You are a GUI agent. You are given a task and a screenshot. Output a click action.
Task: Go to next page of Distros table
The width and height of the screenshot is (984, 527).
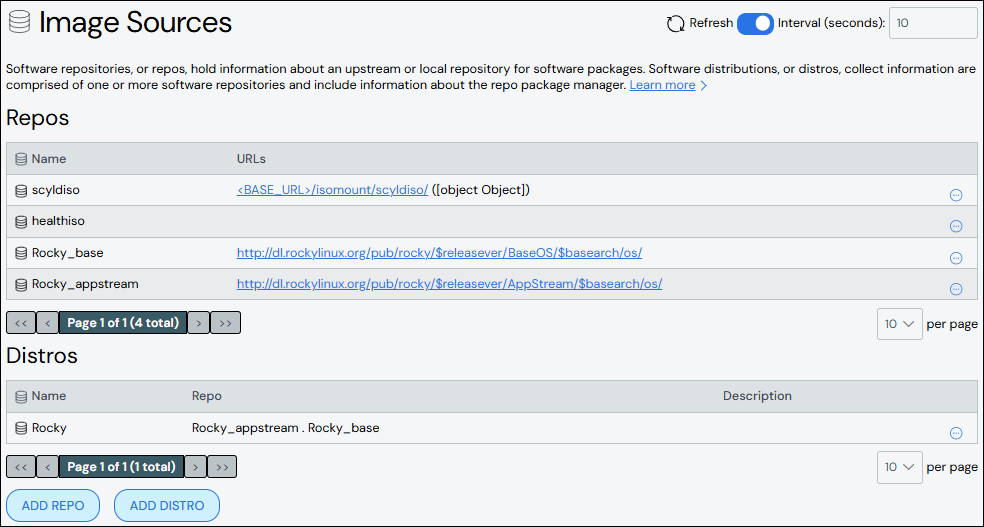pyautogui.click(x=195, y=467)
